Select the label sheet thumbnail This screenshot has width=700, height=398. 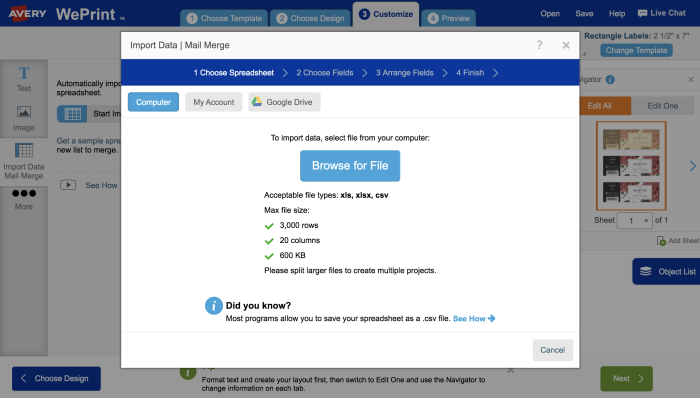coord(631,166)
